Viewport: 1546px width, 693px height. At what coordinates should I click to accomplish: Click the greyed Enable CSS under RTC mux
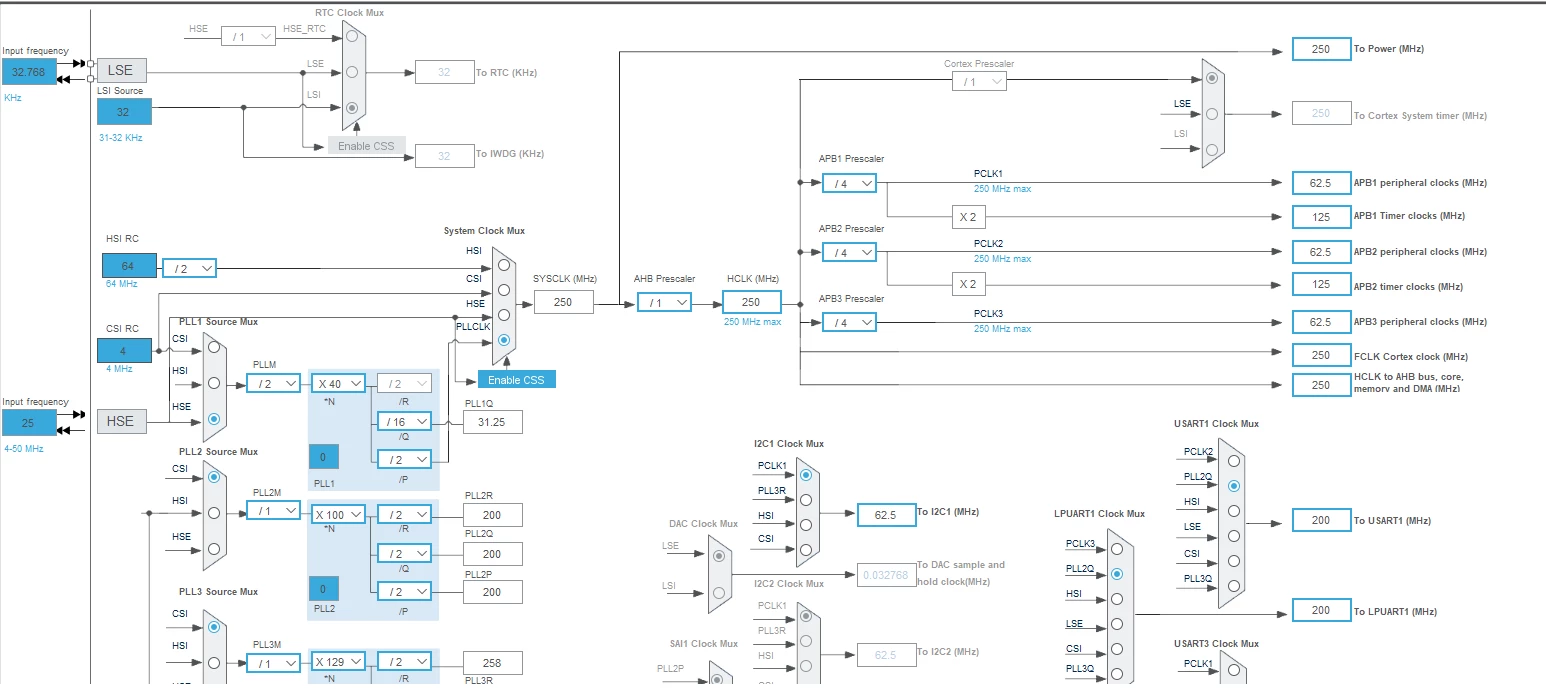click(x=367, y=146)
